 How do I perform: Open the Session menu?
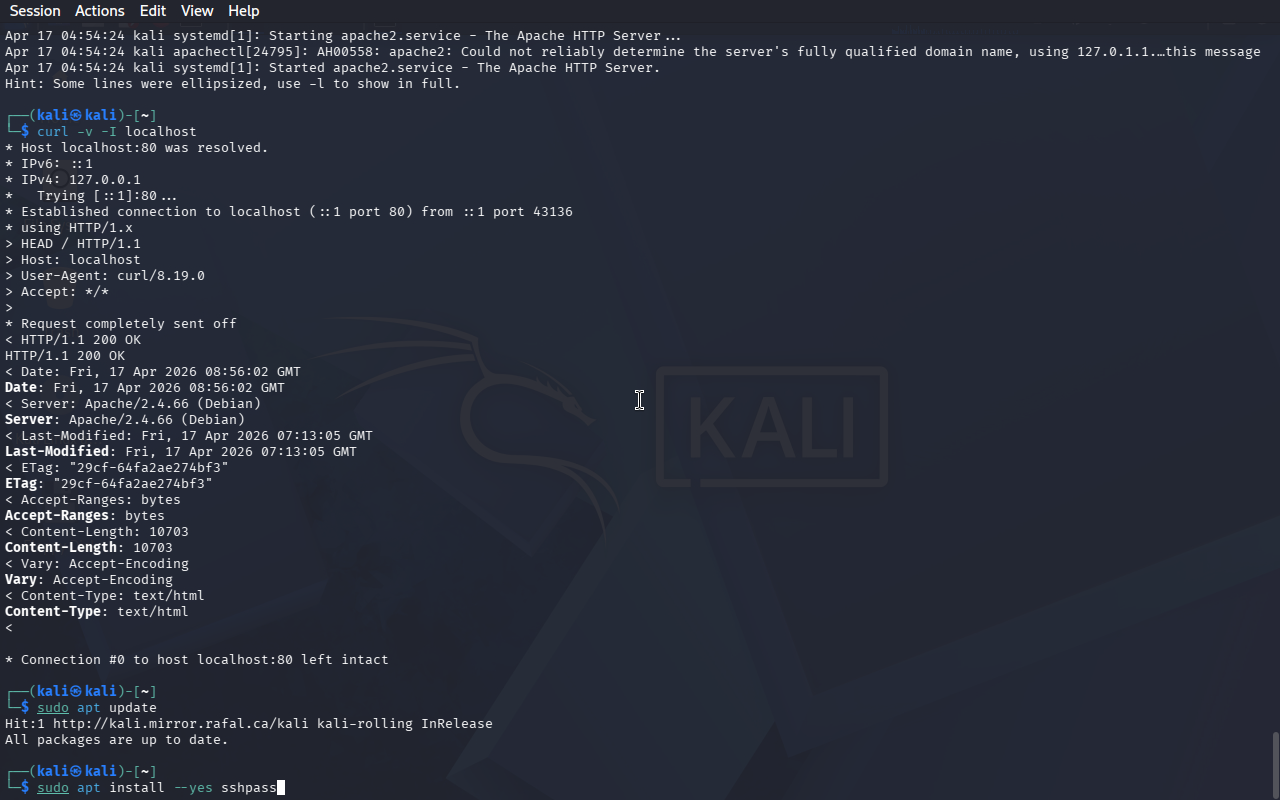pos(35,11)
